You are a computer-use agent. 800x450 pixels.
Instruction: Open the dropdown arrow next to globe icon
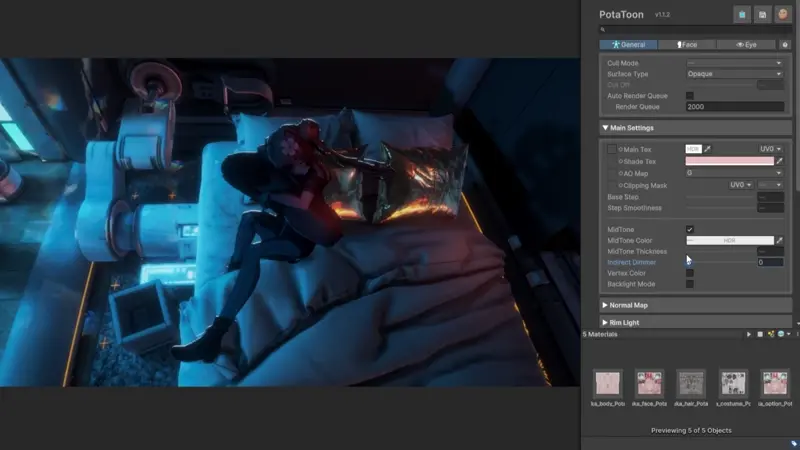pos(789,334)
